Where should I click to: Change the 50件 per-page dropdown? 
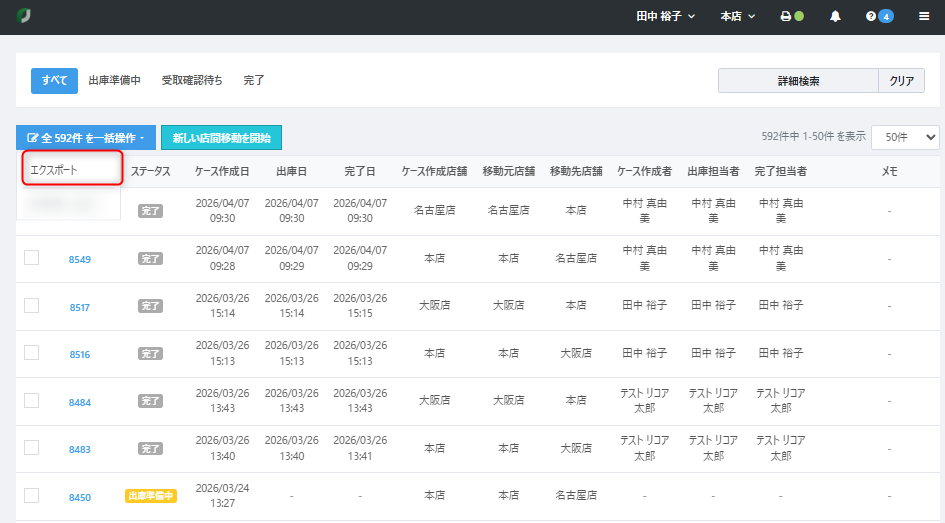904,137
